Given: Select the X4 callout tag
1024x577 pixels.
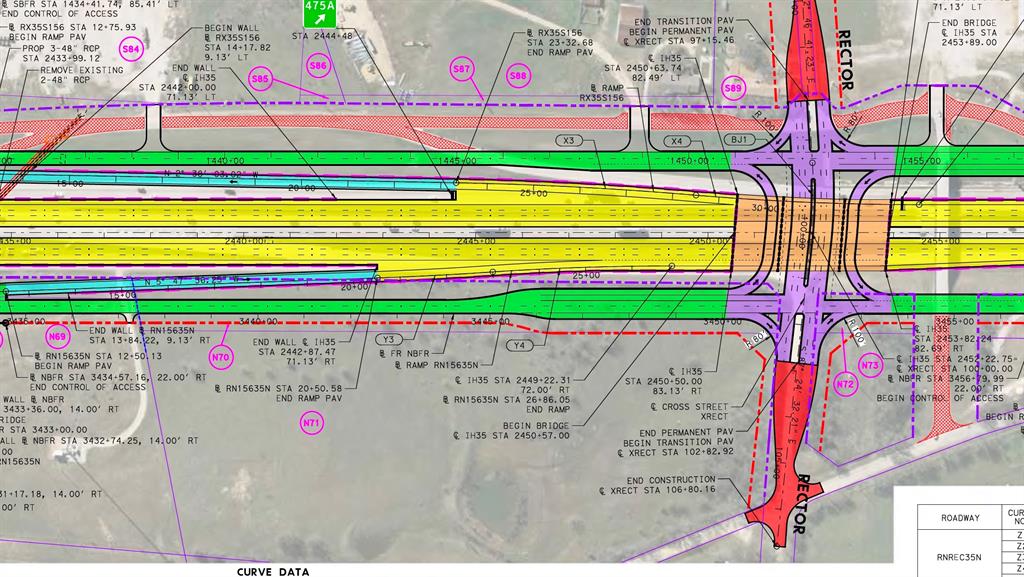Looking at the screenshot, I should 677,141.
